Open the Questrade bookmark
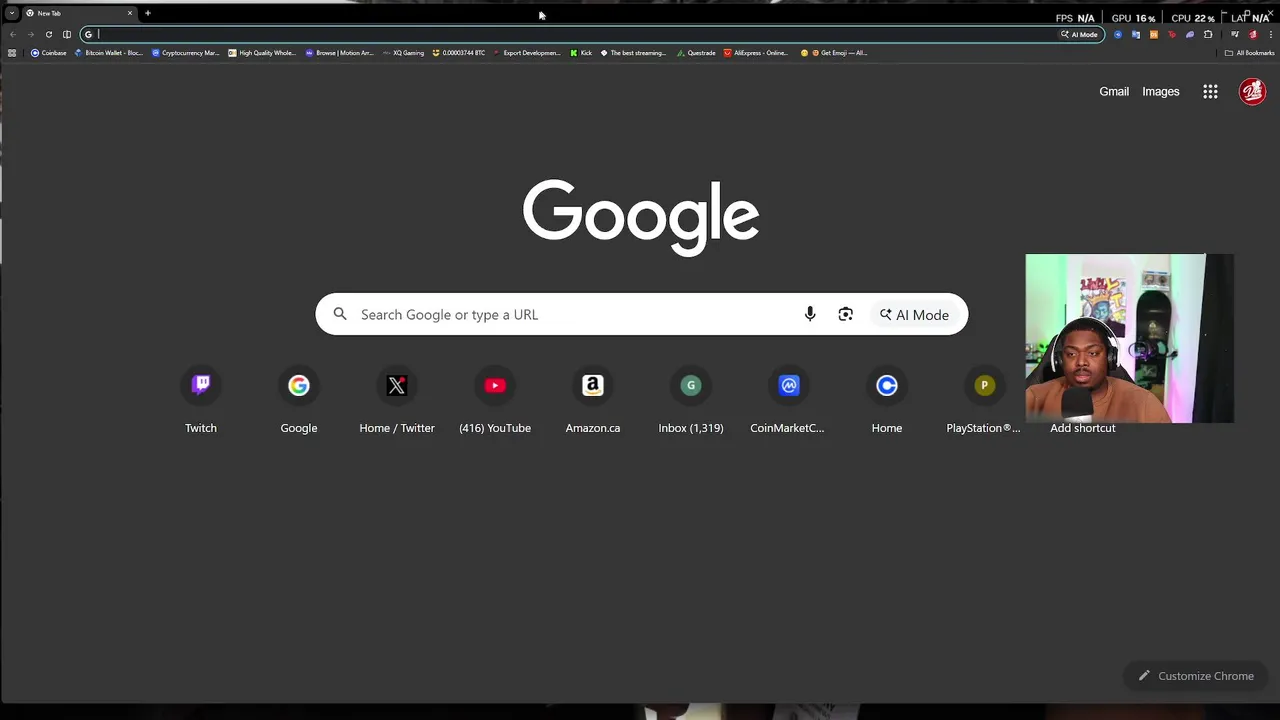Viewport: 1280px width, 720px height. point(696,53)
